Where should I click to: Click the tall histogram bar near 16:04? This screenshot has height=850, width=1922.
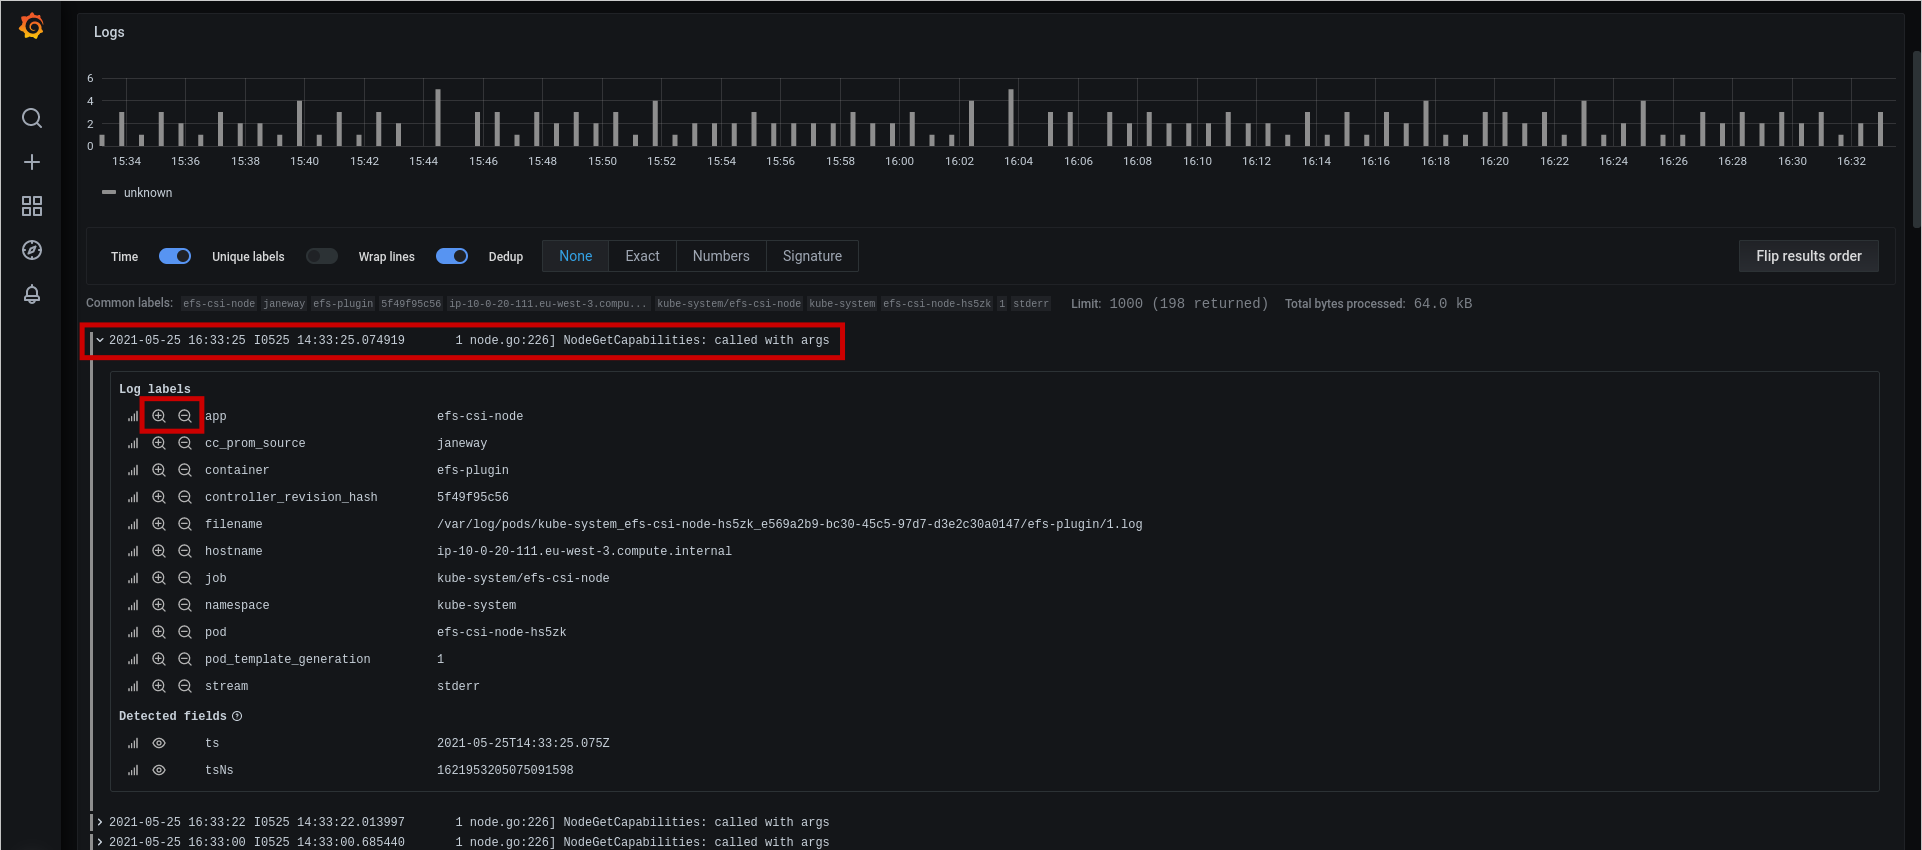pyautogui.click(x=1011, y=118)
